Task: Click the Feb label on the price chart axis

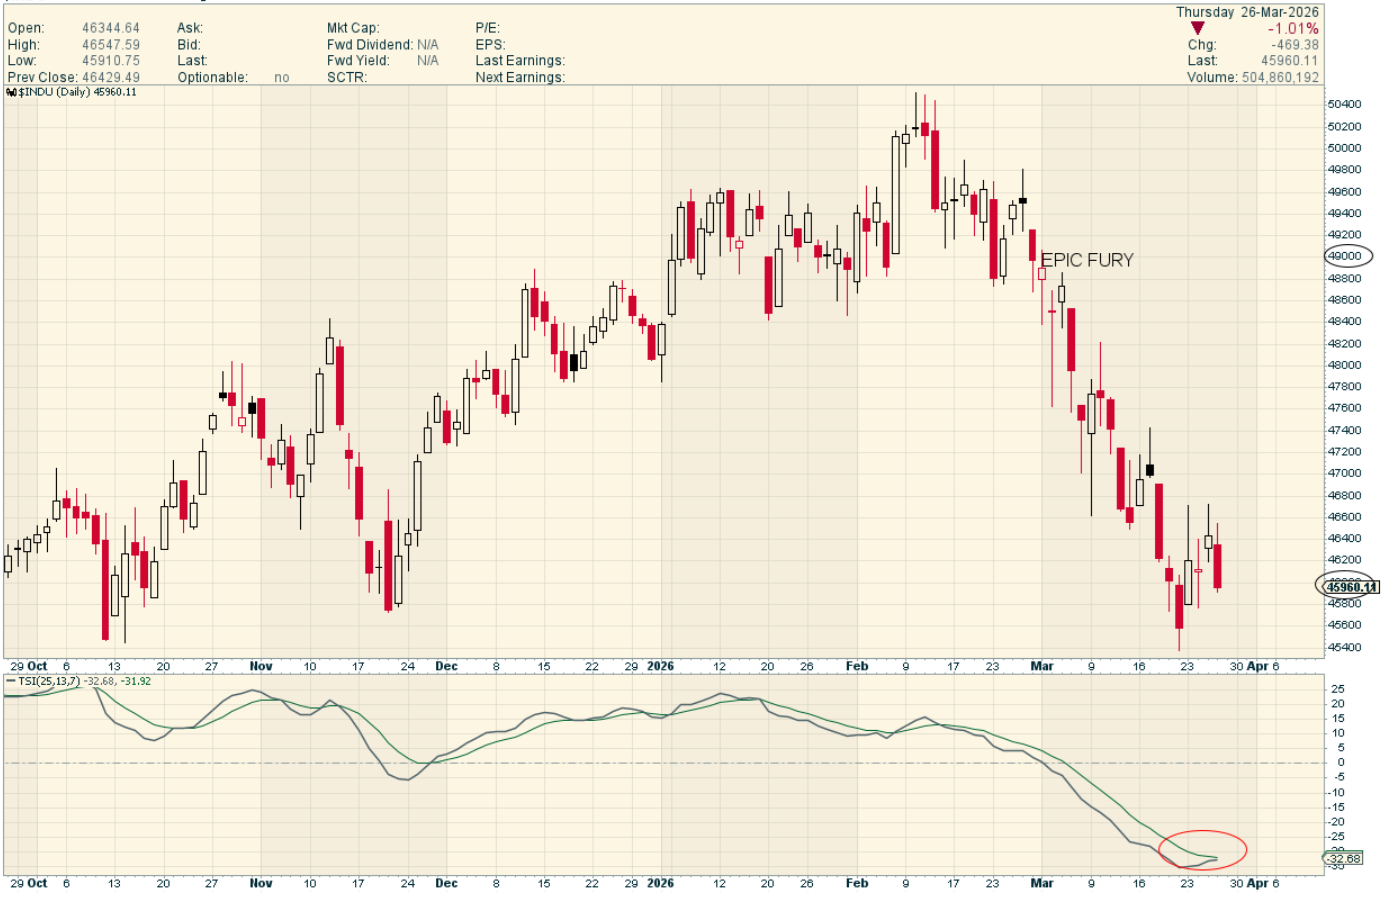Action: 857,666
